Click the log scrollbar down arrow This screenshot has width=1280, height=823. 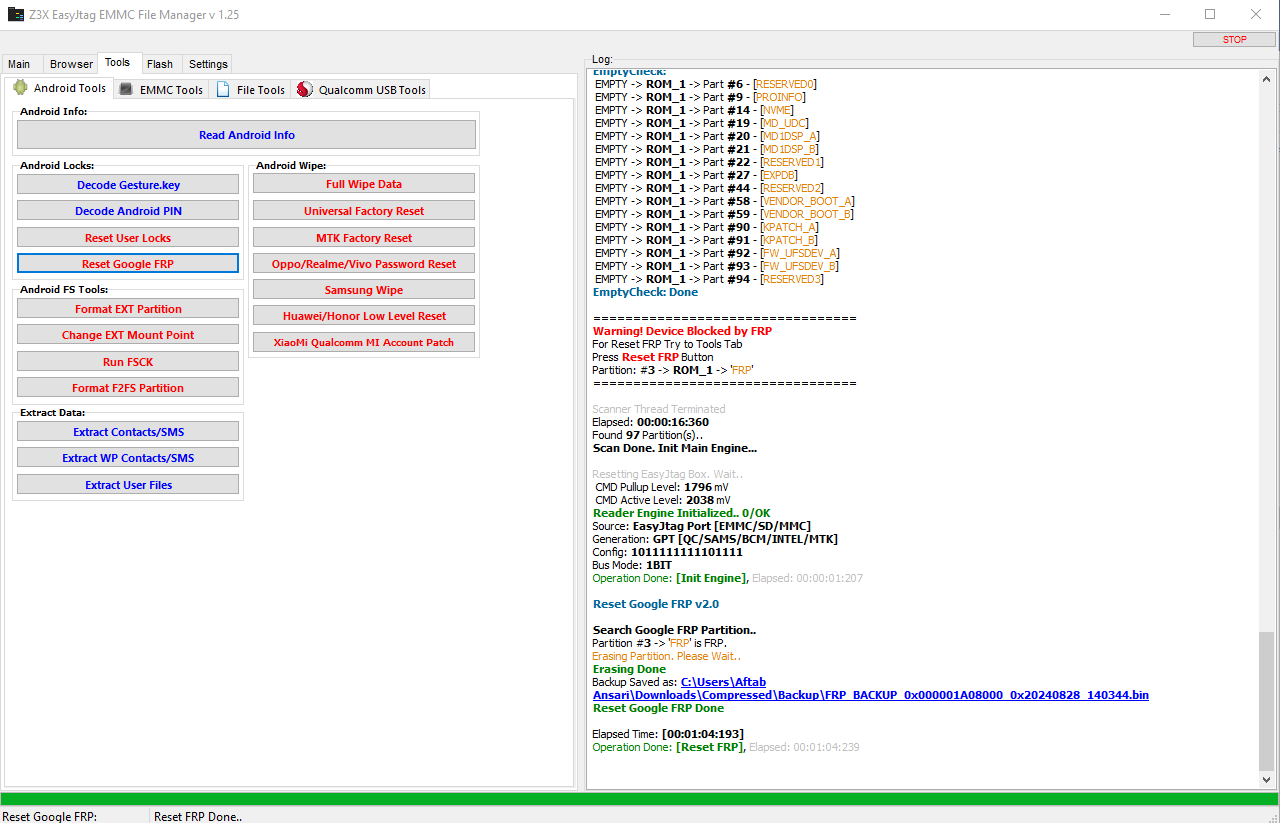1267,779
